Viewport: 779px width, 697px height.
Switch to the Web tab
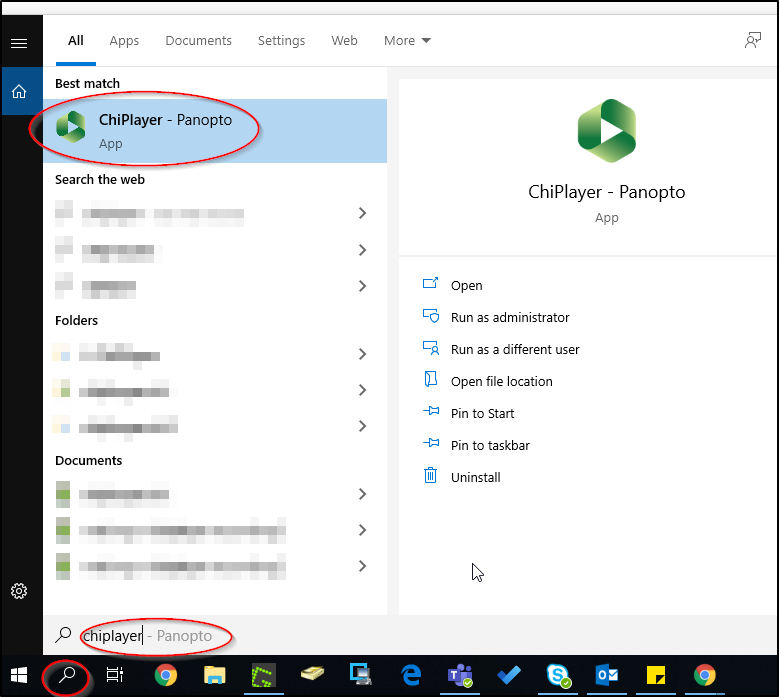point(344,41)
